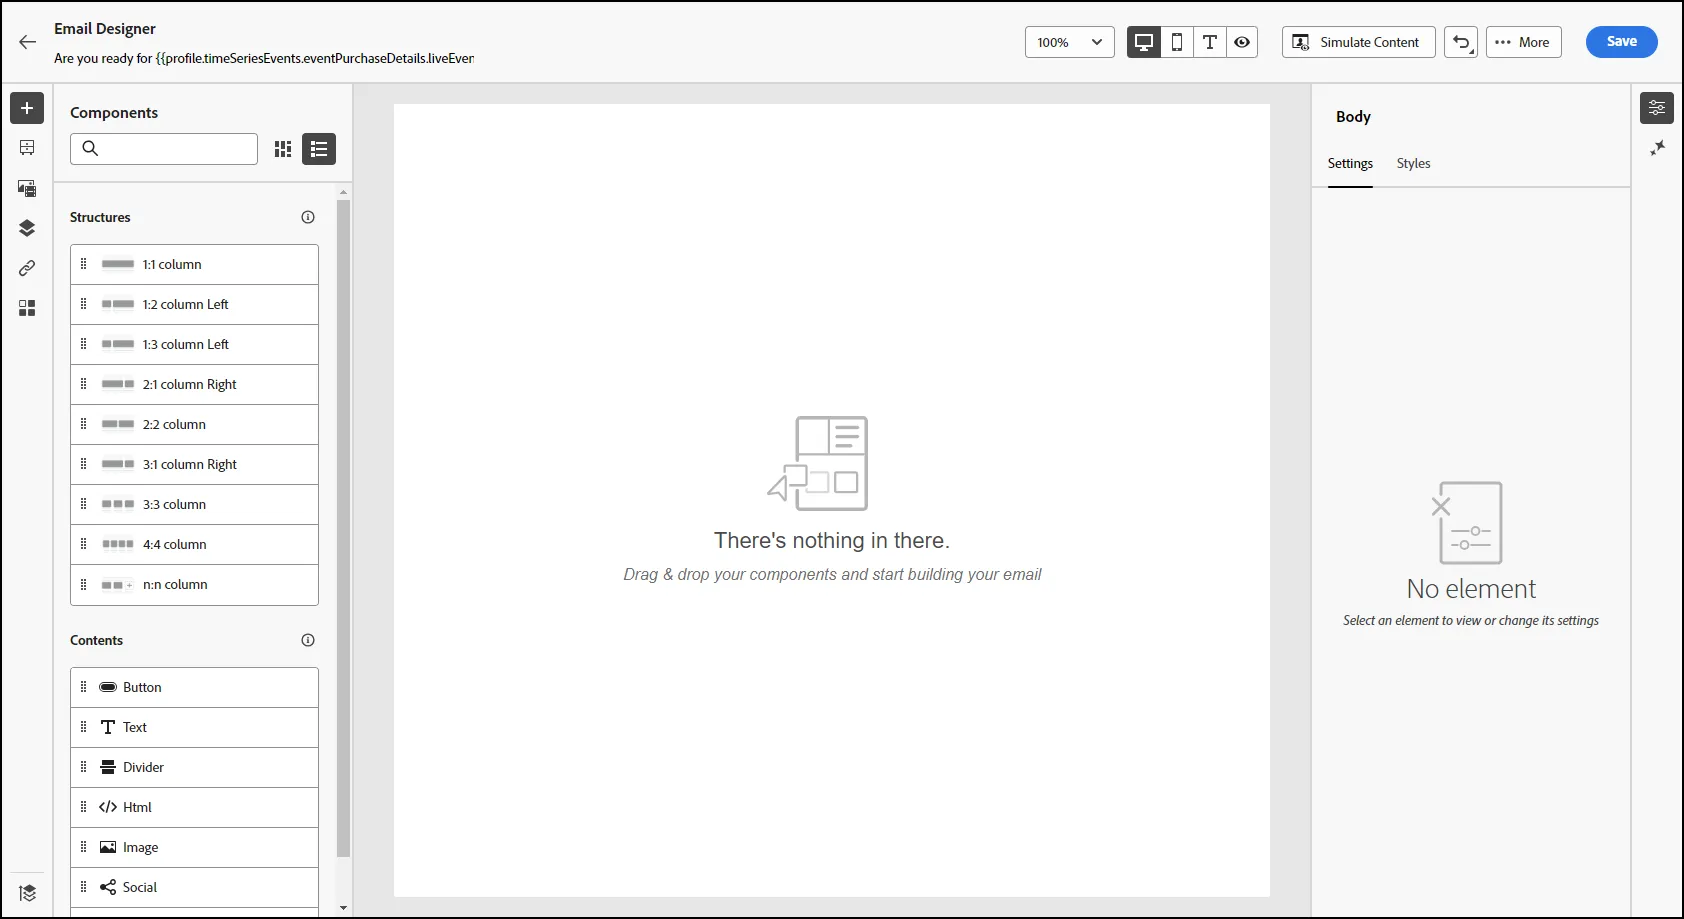Click the components panel scroll down arrow
This screenshot has height=919, width=1684.
(343, 908)
